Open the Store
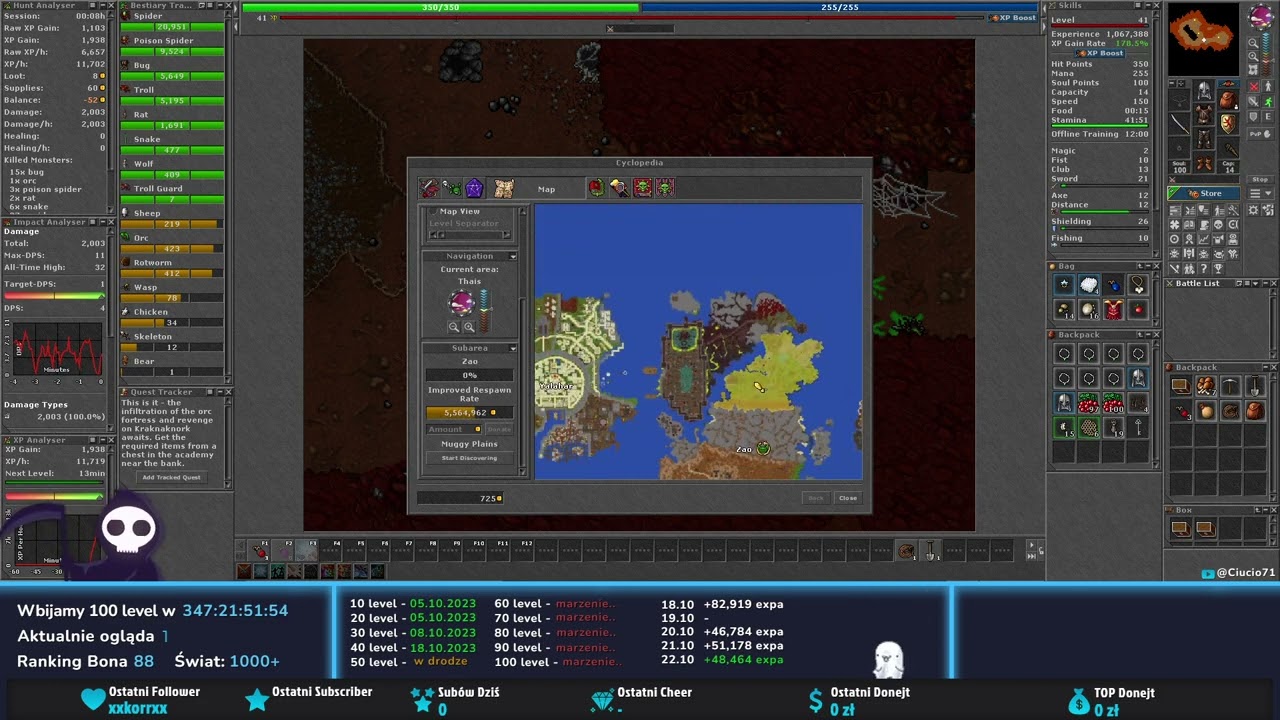Screen dimensions: 1280x720 [x=1204, y=193]
